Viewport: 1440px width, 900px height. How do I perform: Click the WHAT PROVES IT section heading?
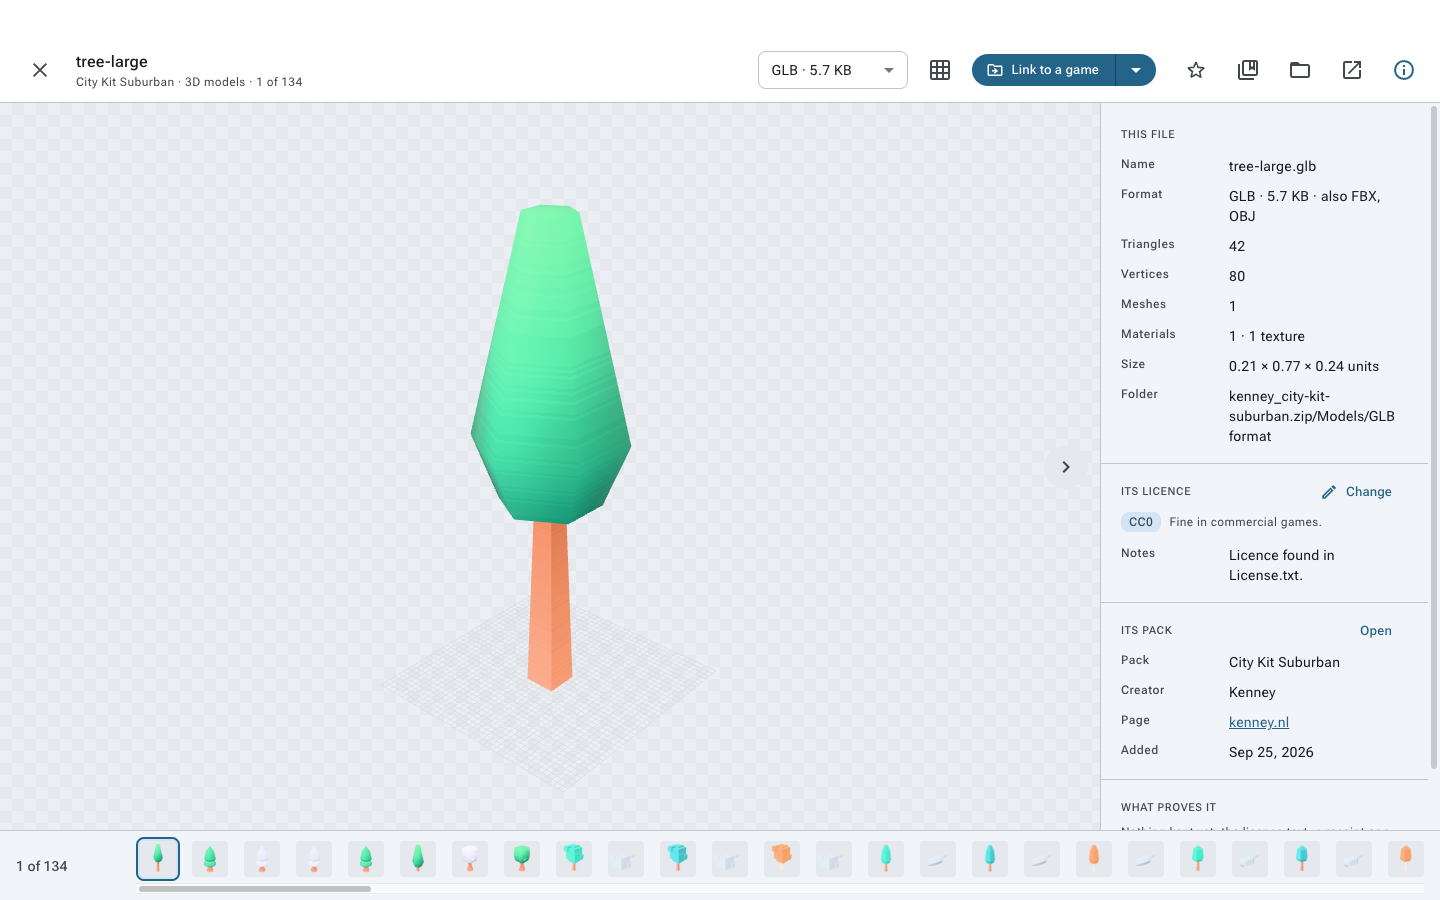click(x=1168, y=807)
